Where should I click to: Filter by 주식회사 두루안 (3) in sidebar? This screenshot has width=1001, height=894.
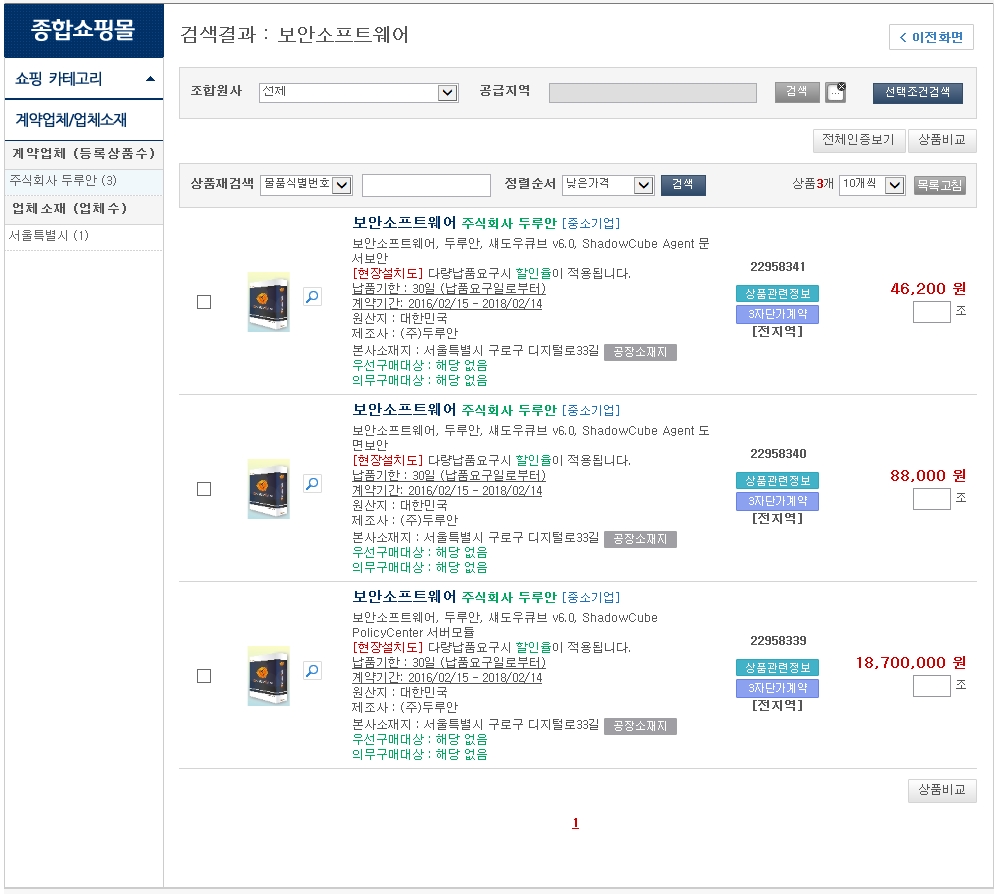click(x=63, y=181)
